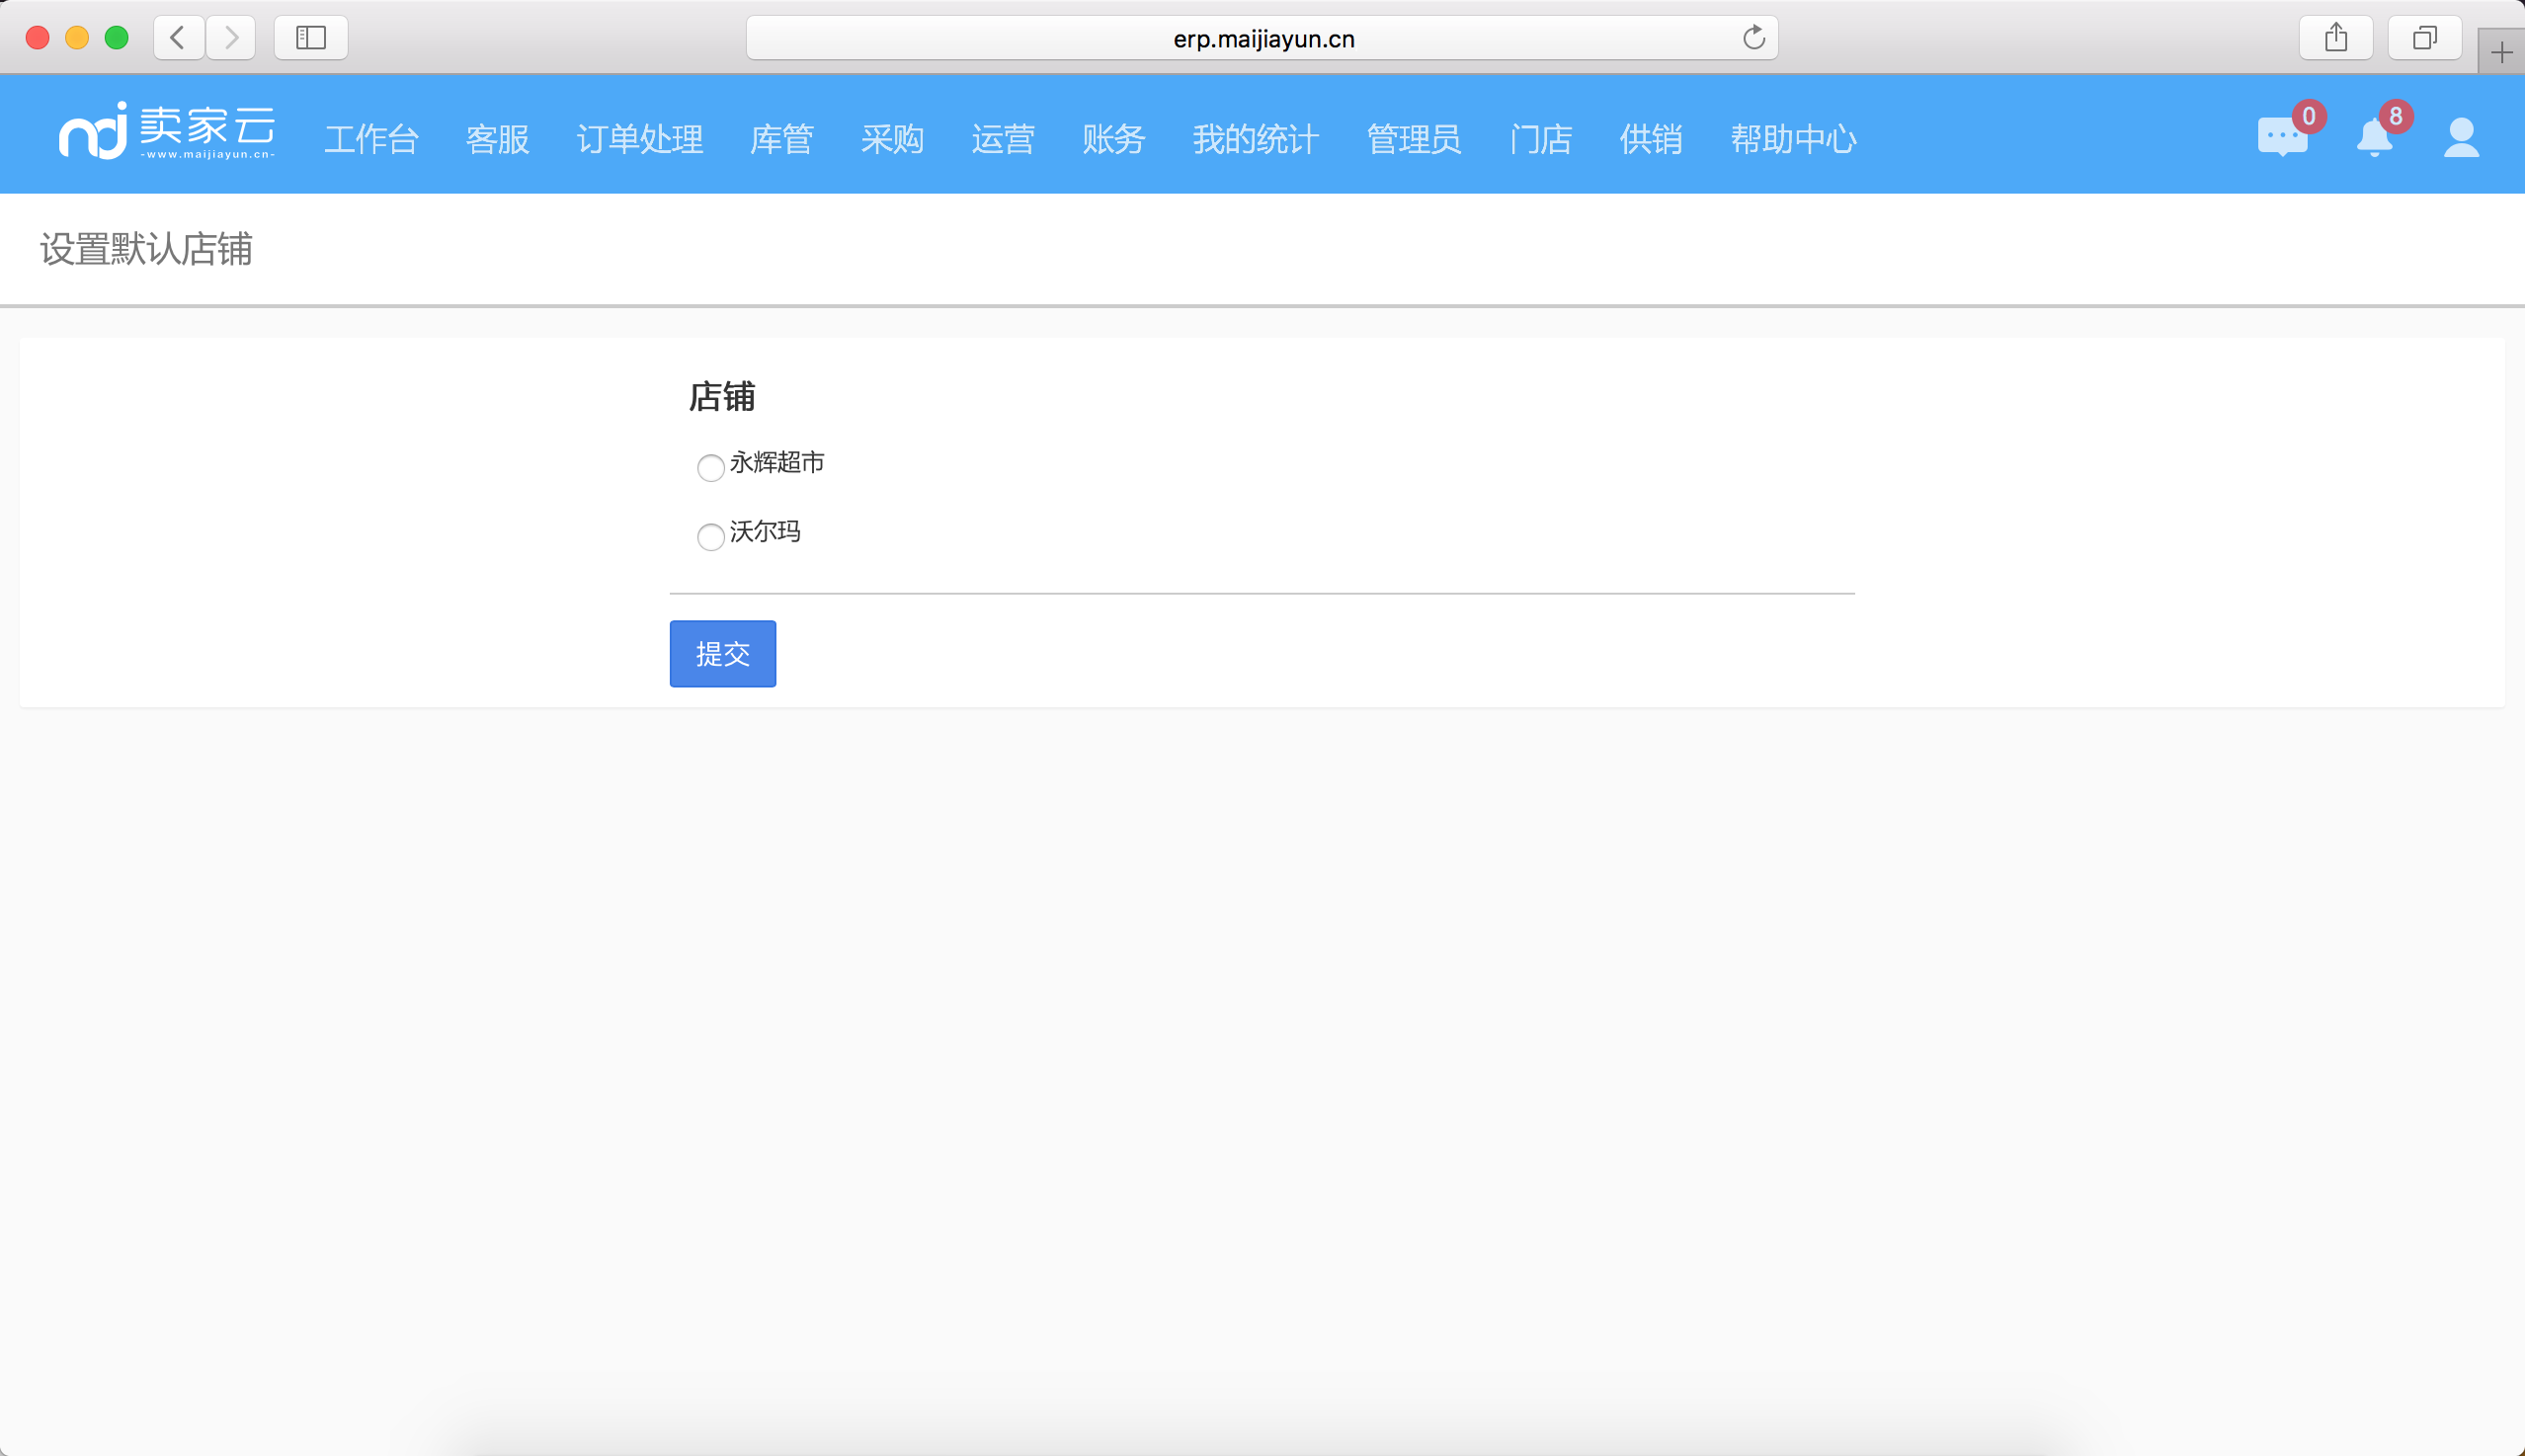Open the 客服 menu
Image resolution: width=2525 pixels, height=1456 pixels.
point(497,139)
